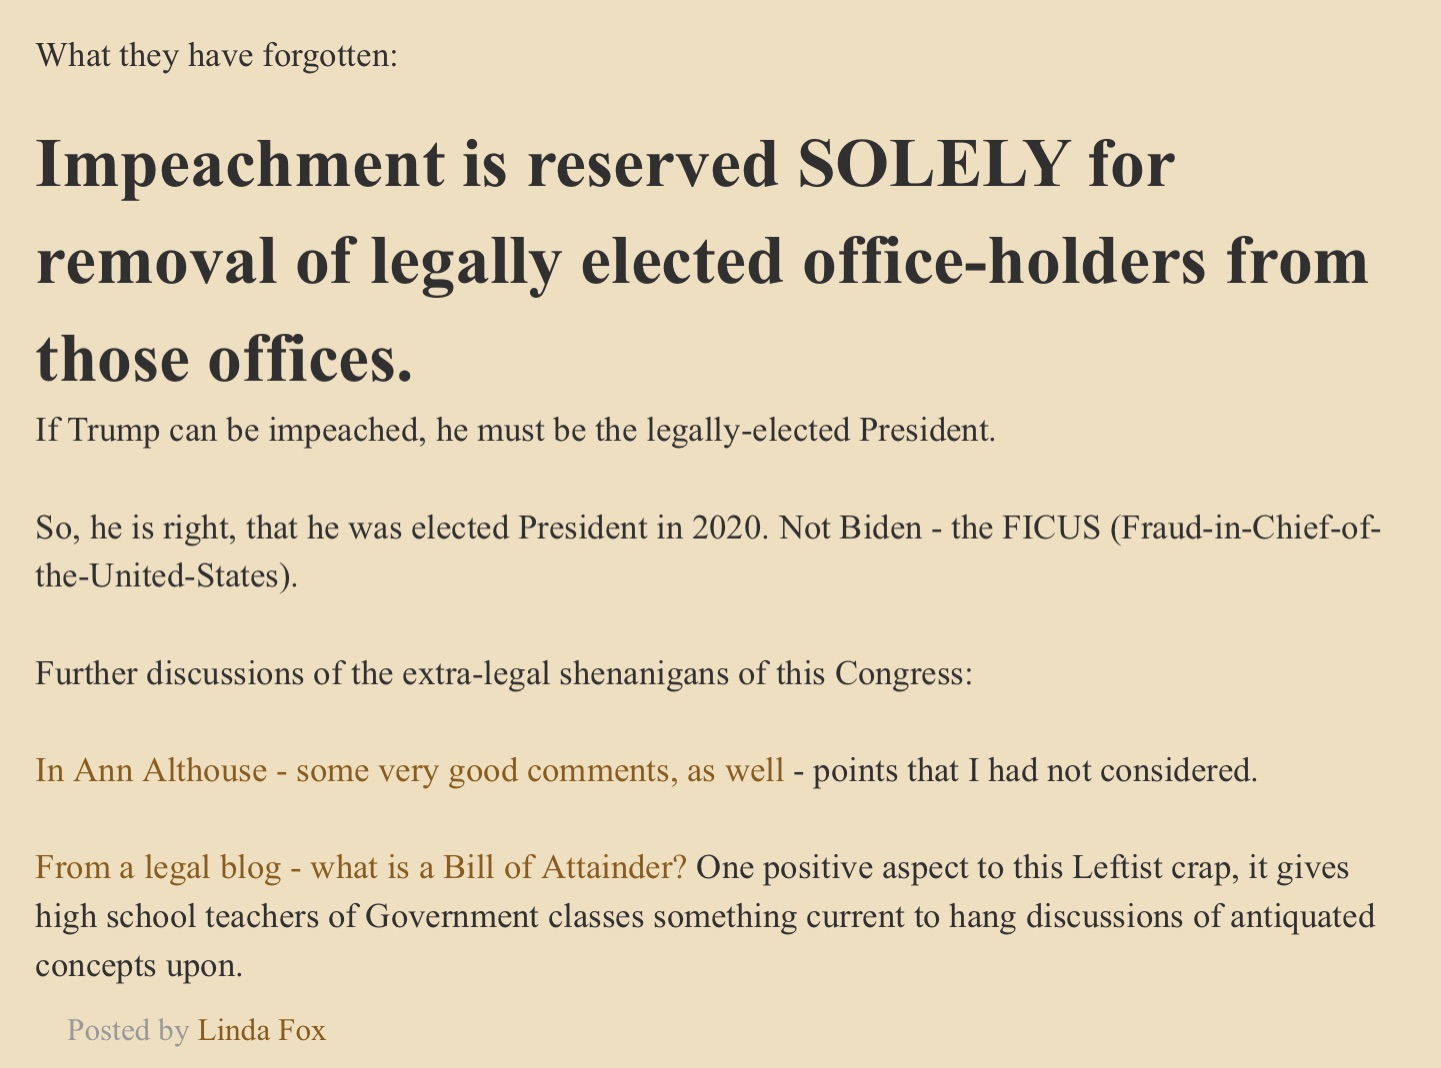Click the text 'points that I had not considered'
This screenshot has height=1068, width=1441.
pos(1035,770)
